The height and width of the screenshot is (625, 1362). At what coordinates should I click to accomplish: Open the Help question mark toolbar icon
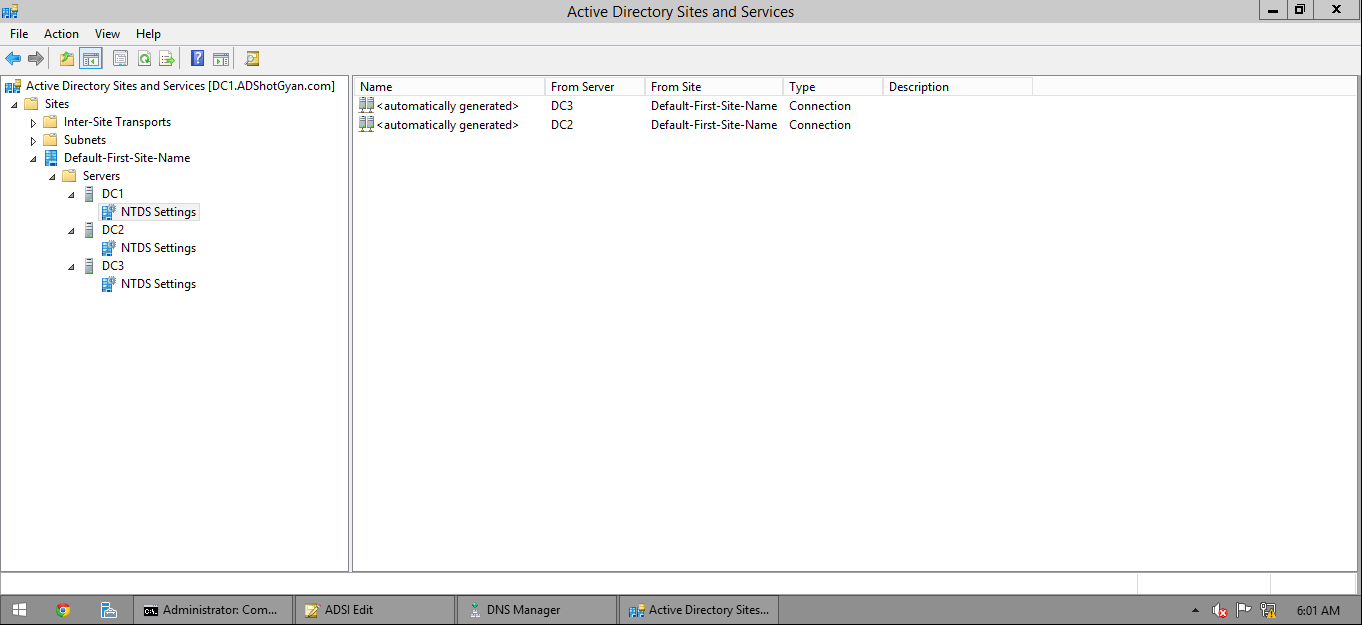pyautogui.click(x=198, y=59)
